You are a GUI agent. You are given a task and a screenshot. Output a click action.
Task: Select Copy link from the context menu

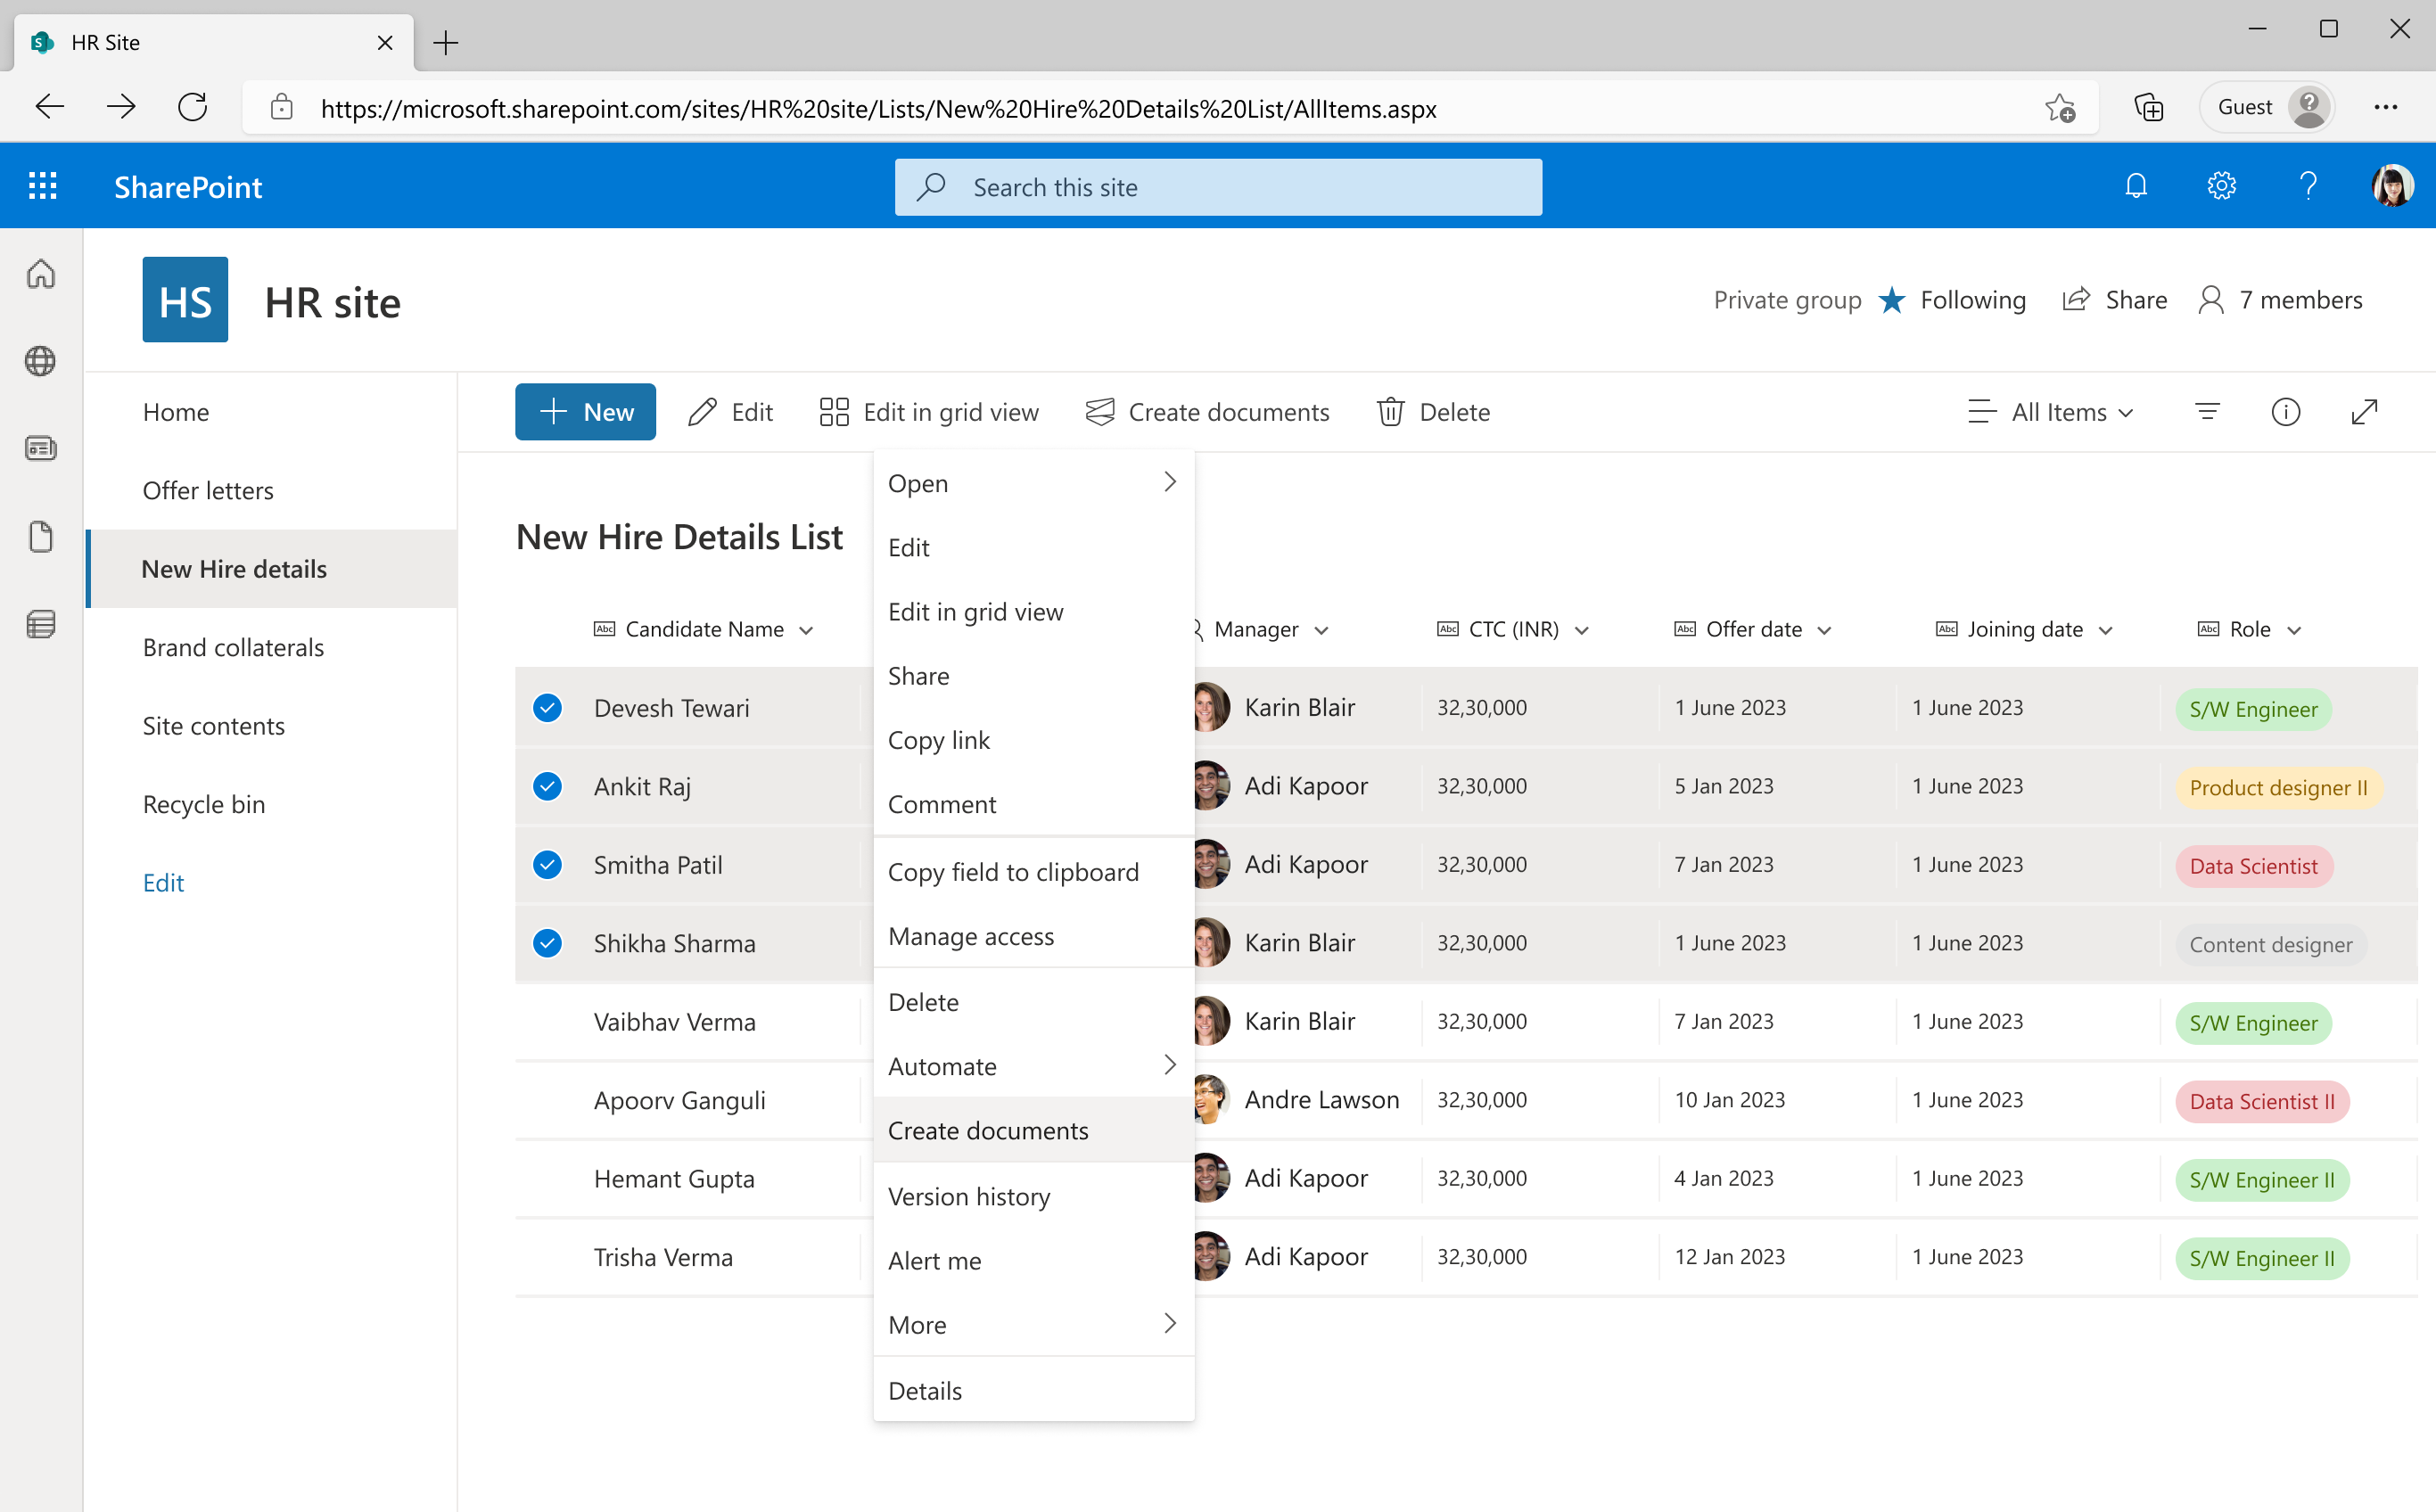1033,740
